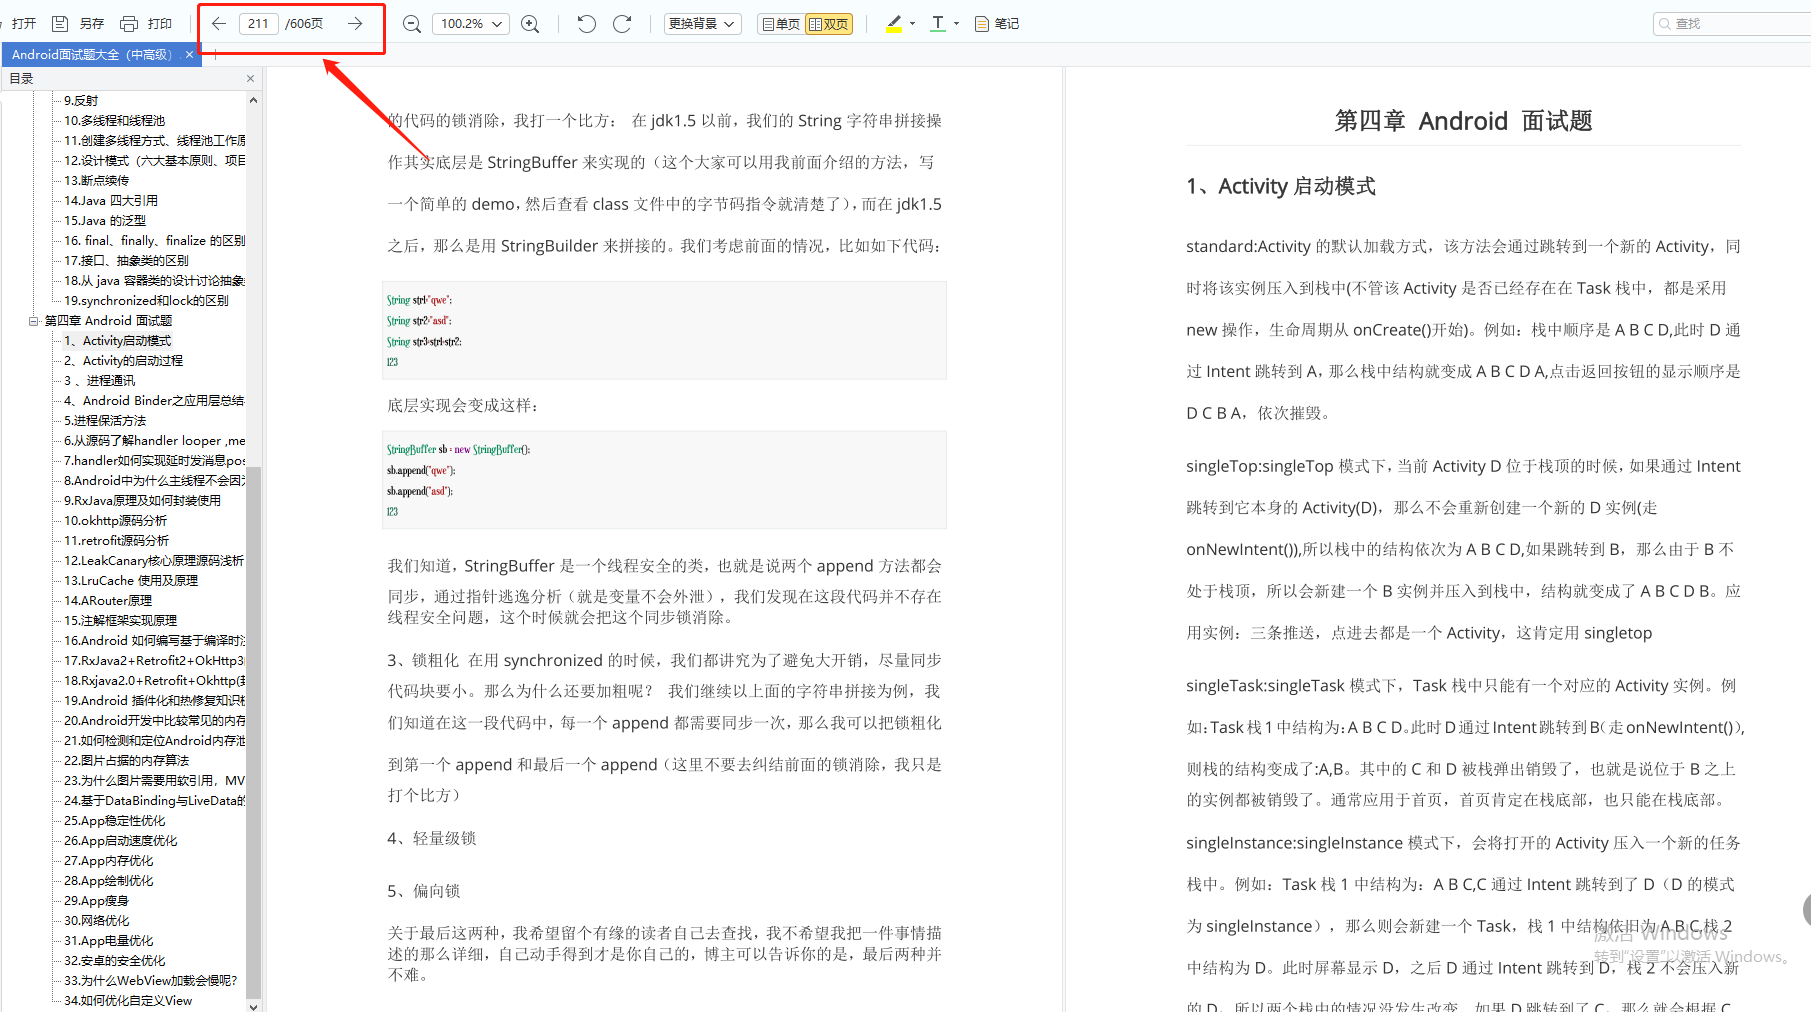Image resolution: width=1811 pixels, height=1012 pixels.
Task: Rotate page clockwise
Action: coord(622,23)
